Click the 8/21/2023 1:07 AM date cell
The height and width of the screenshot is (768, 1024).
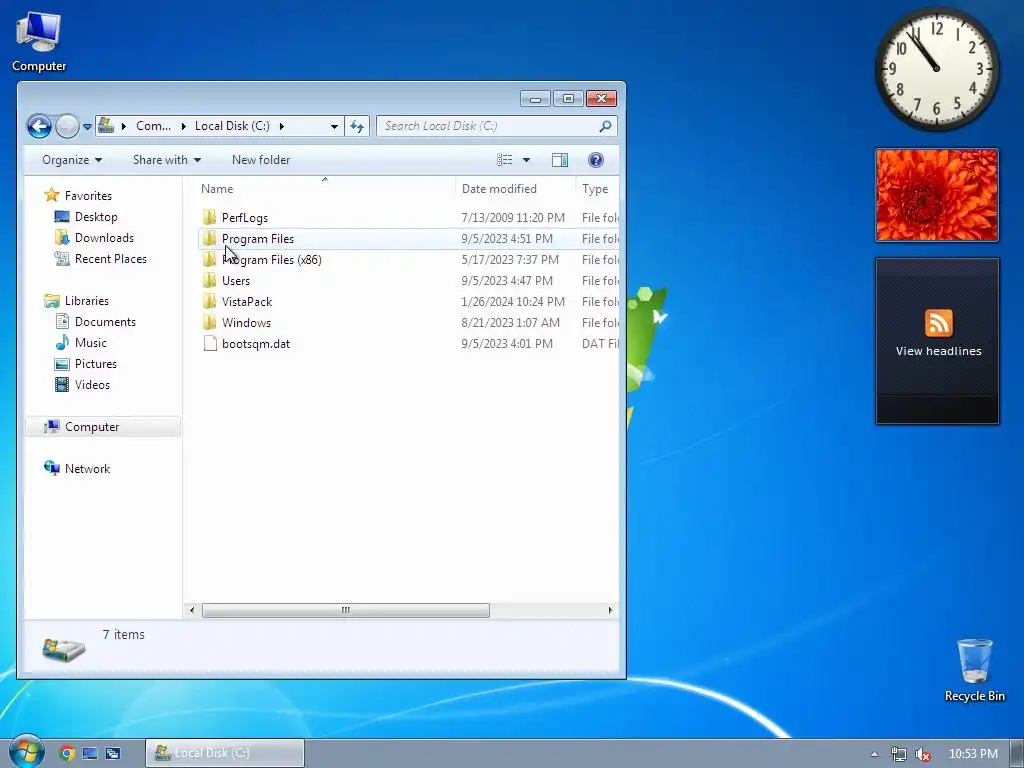tap(510, 323)
